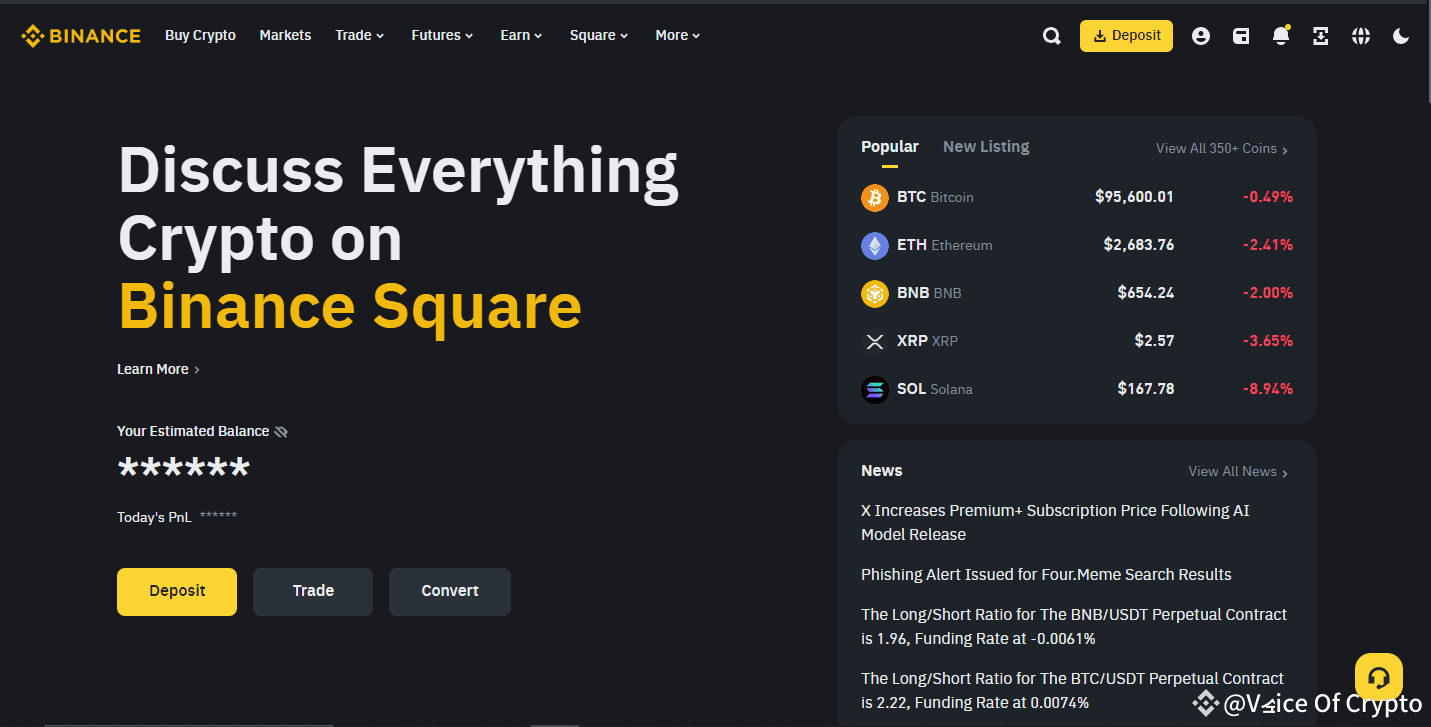Click the yellow Deposit button in header

1126,36
